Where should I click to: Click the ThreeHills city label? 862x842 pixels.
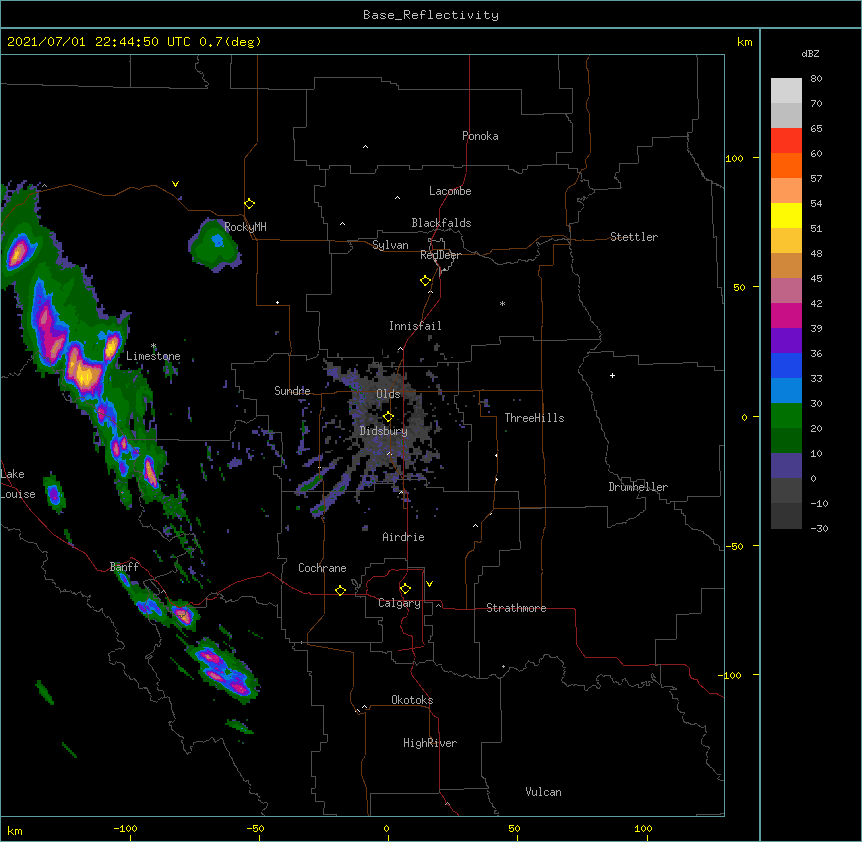tap(534, 418)
